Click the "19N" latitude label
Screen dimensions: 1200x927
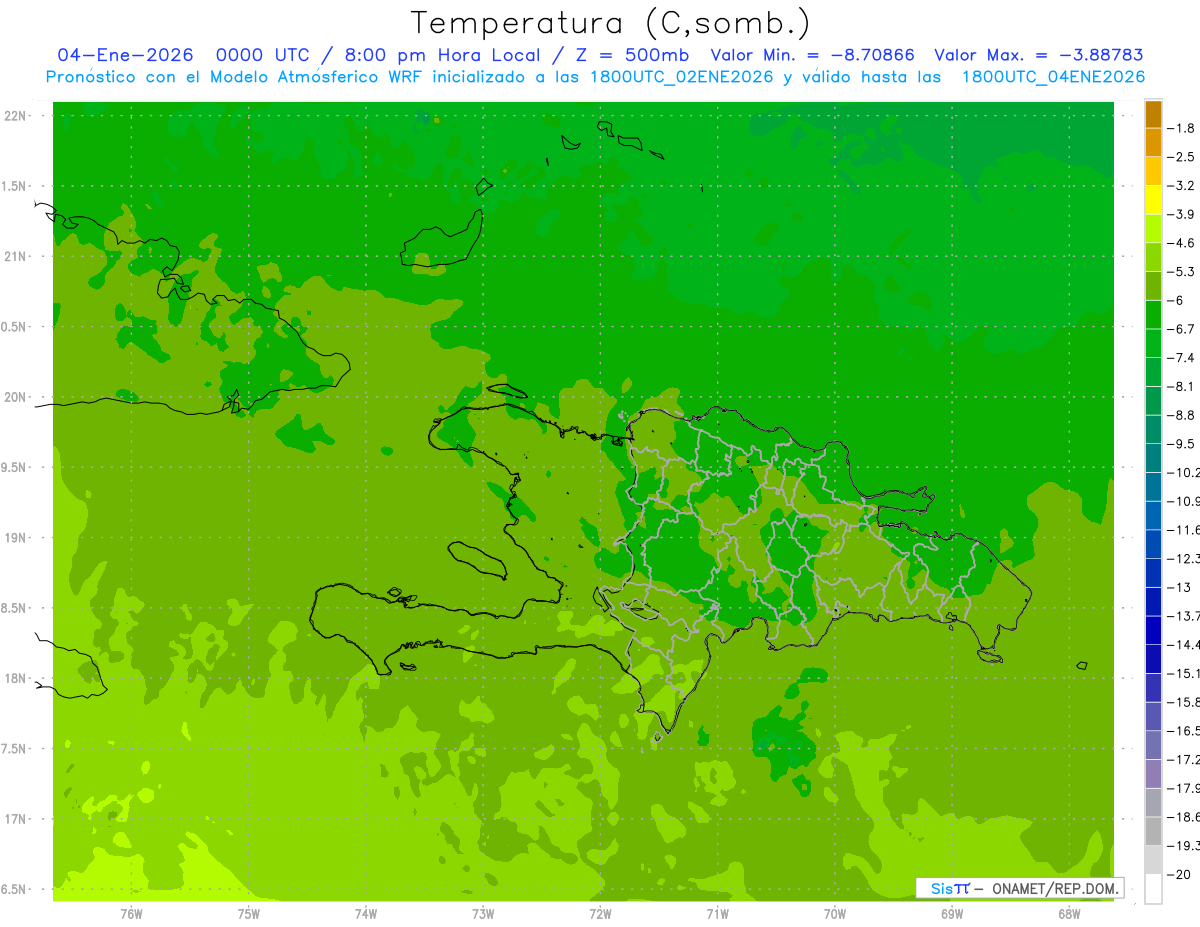coord(15,538)
